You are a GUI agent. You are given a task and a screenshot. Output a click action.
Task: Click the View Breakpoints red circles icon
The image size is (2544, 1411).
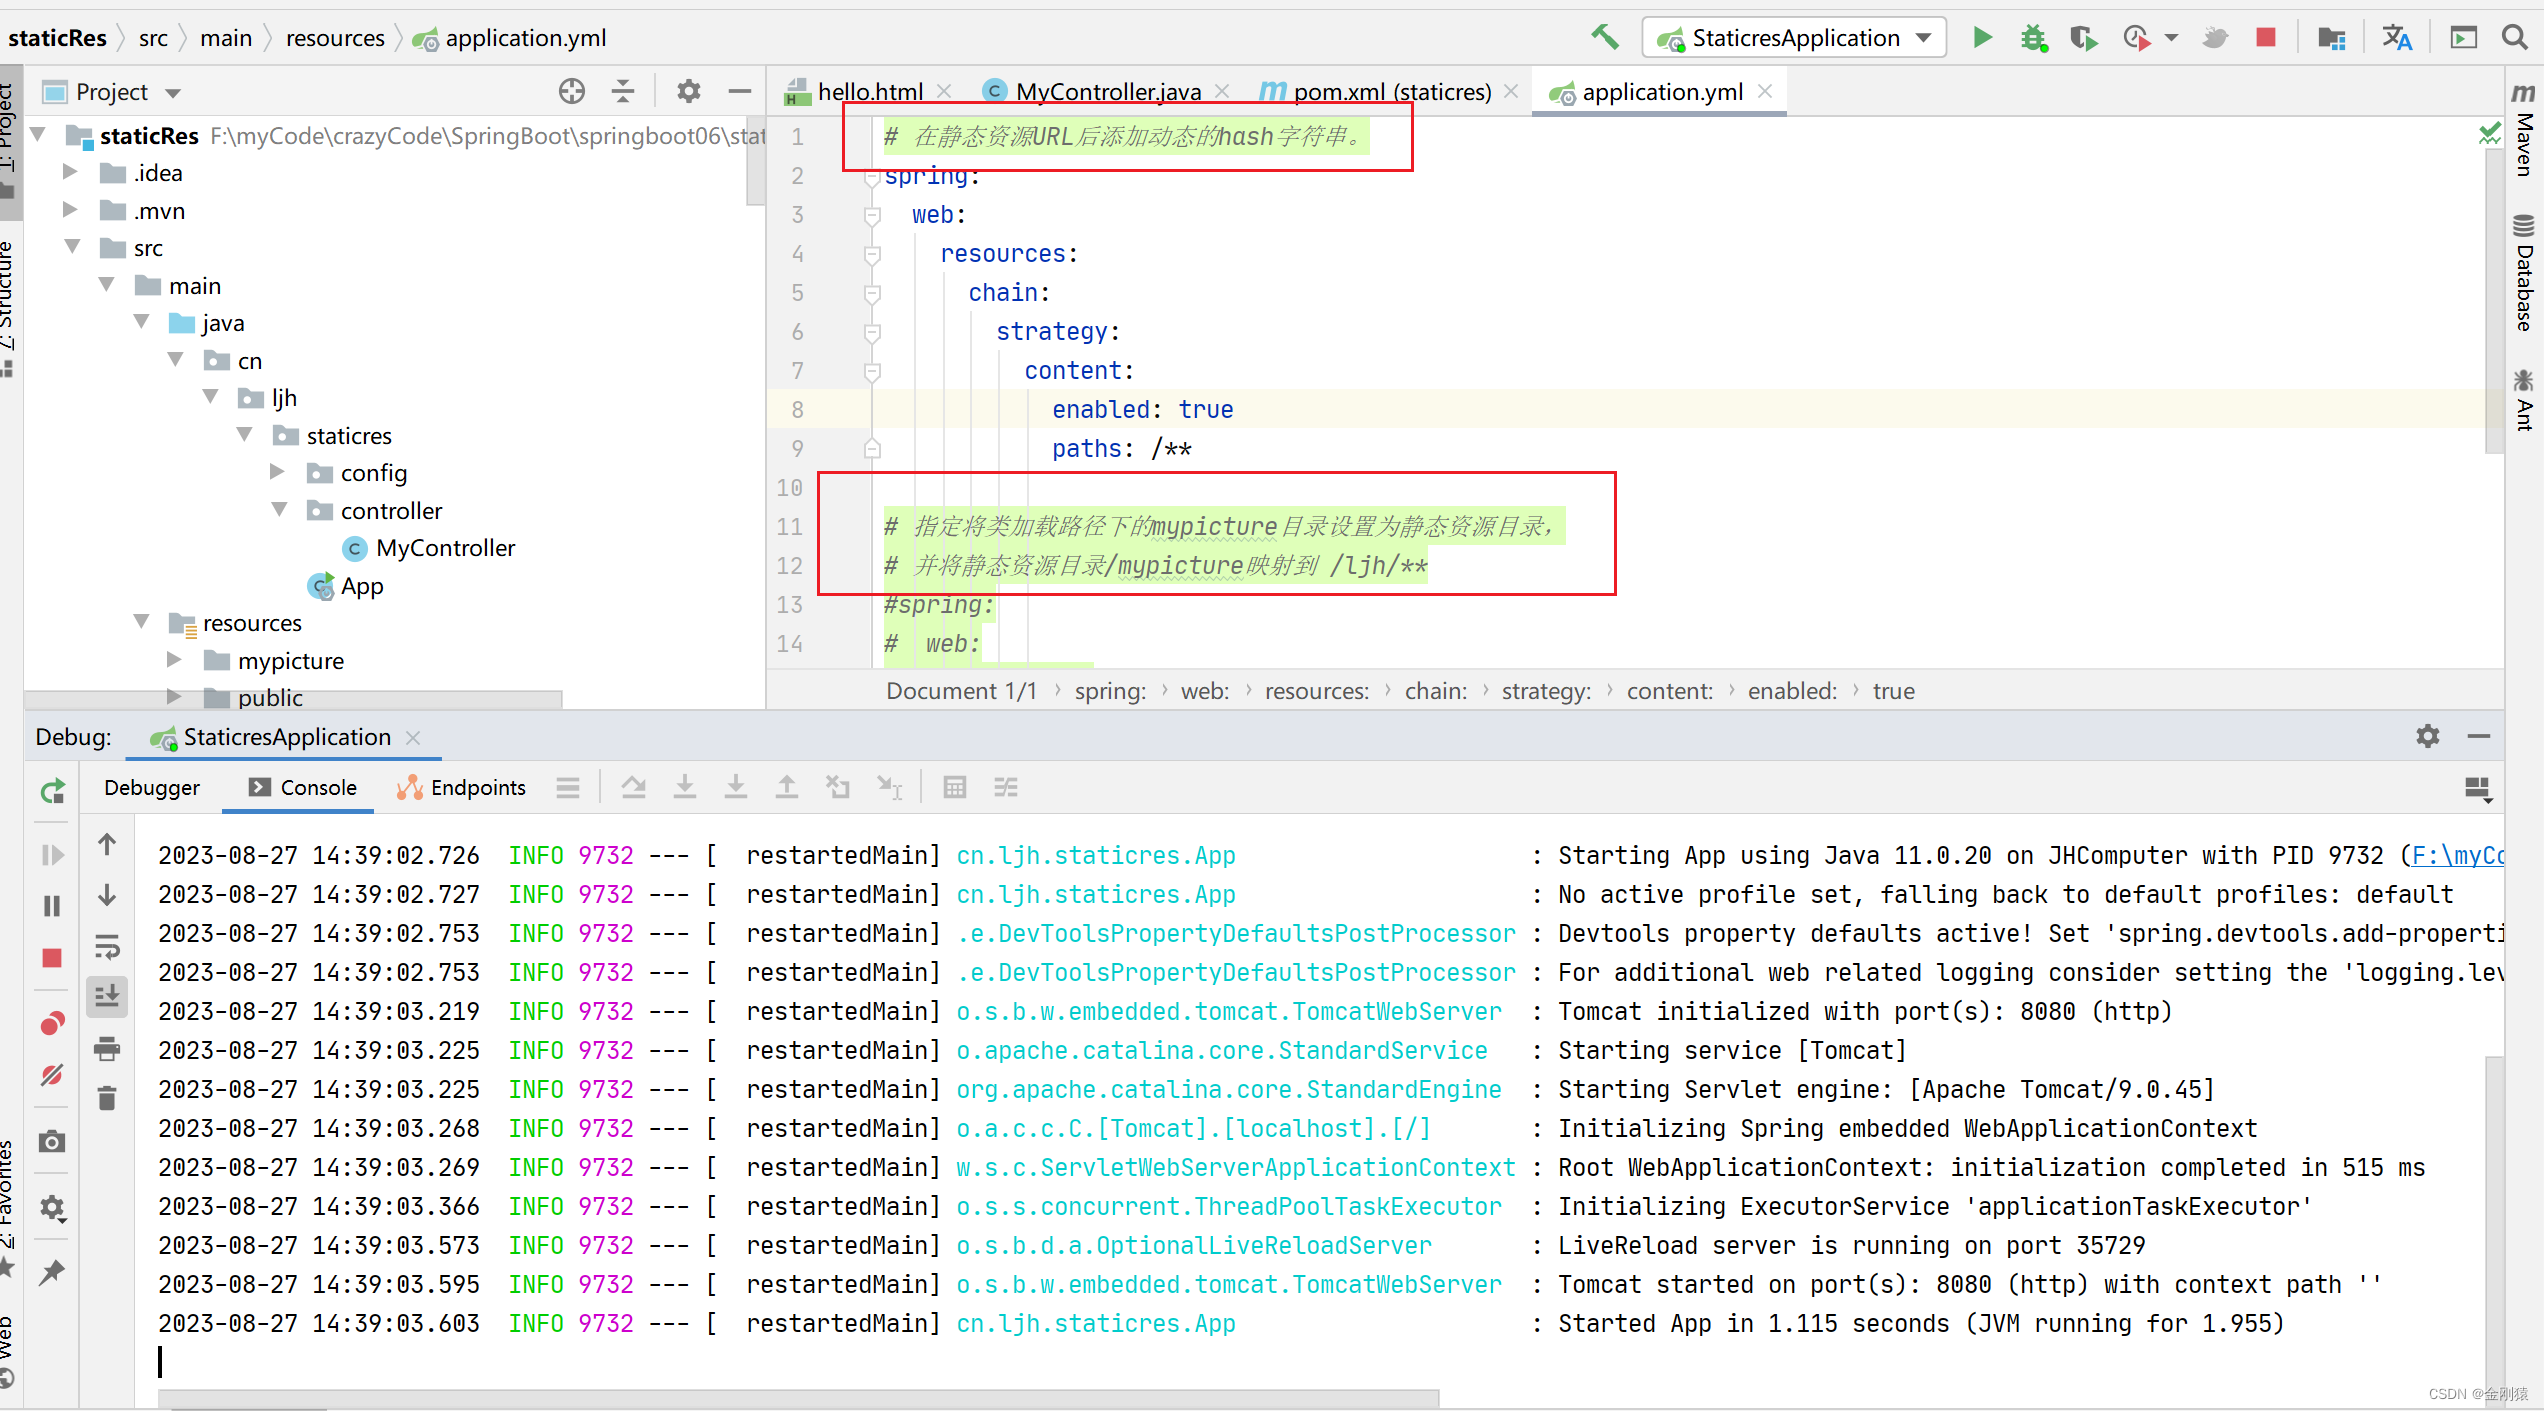53,1023
